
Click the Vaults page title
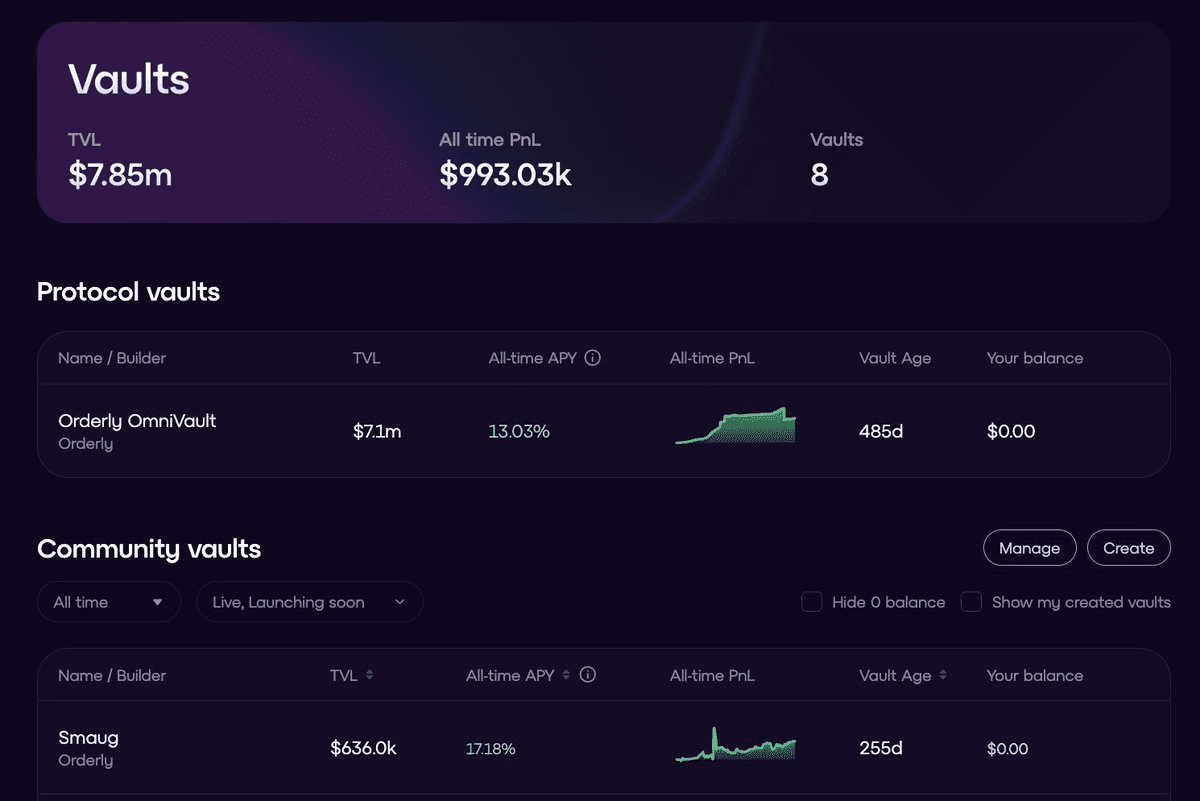(x=129, y=79)
